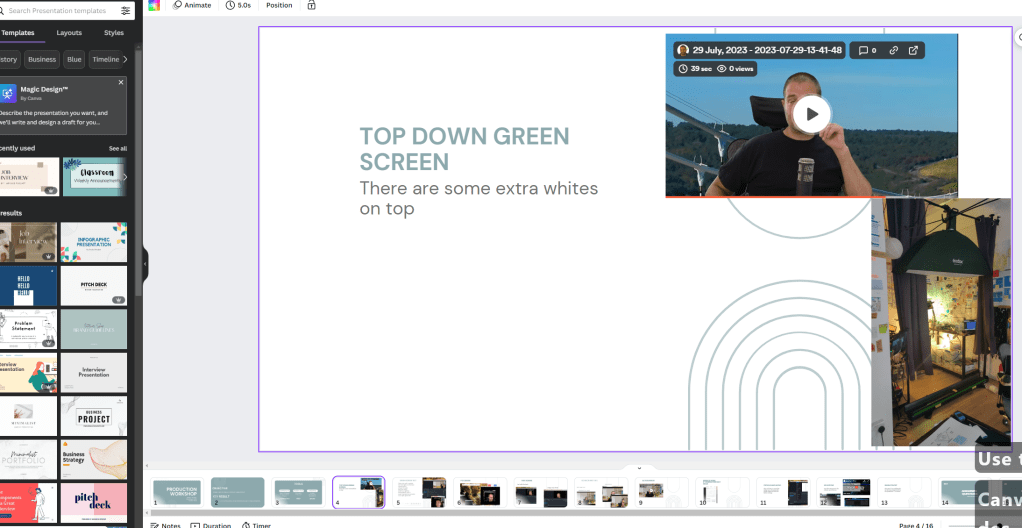The image size is (1022, 528).
Task: Select the Interview Presentation grey template
Action: pyautogui.click(x=94, y=373)
